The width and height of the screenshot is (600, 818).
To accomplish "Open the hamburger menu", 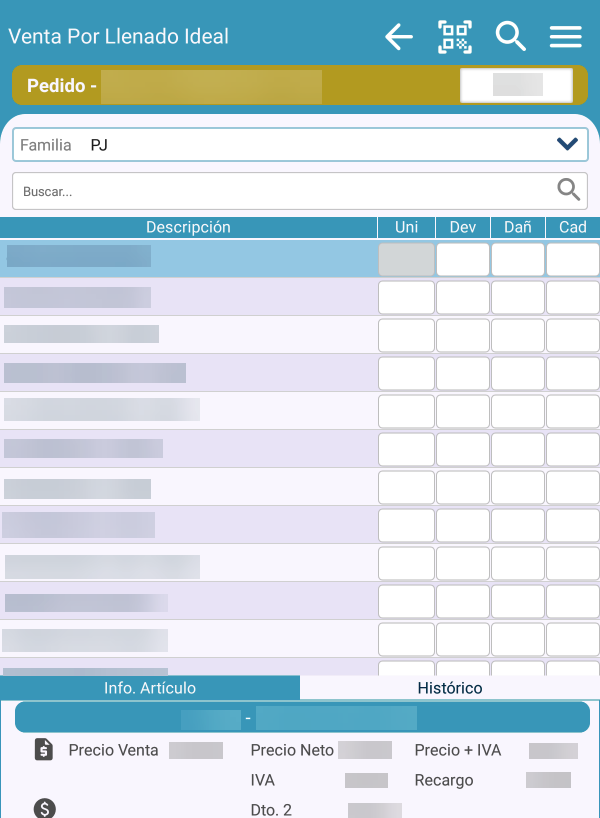I will 566,37.
